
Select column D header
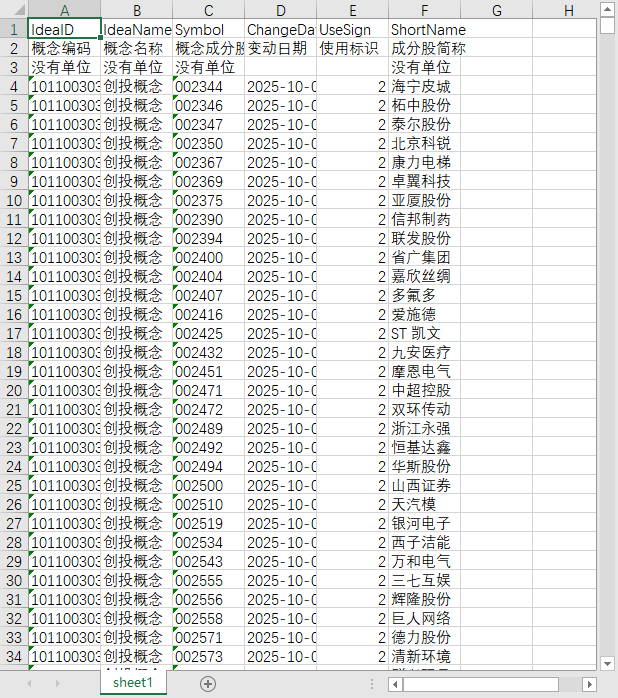(281, 10)
